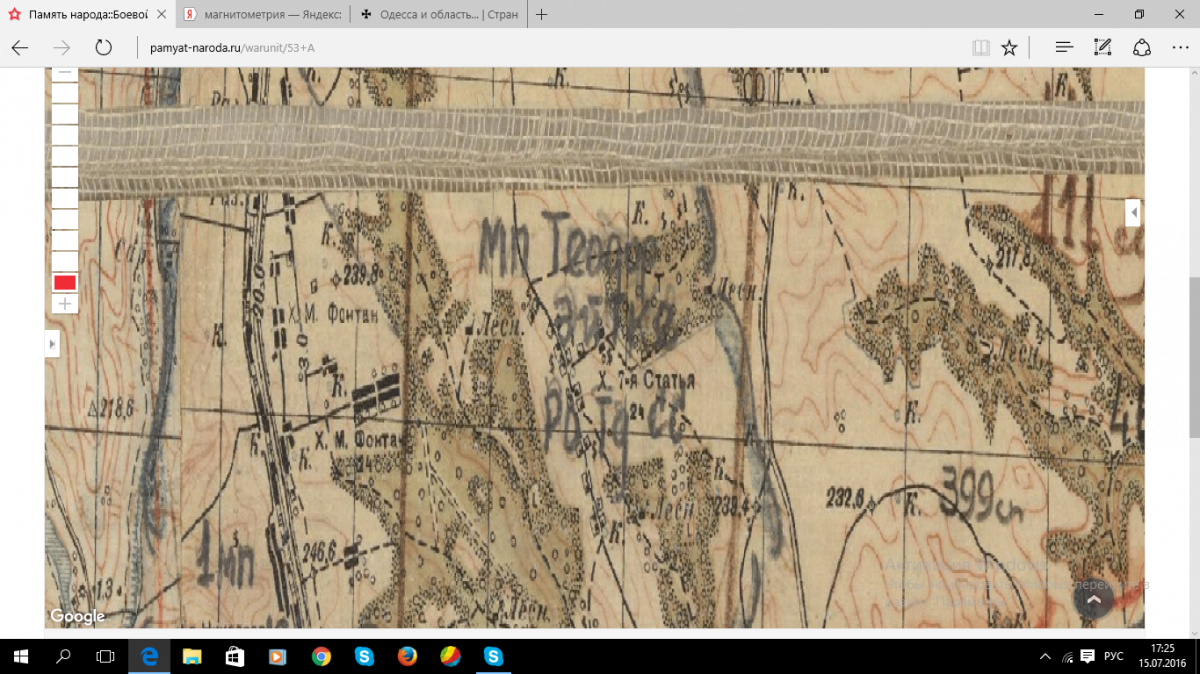Open Google Chrome from the taskbar
This screenshot has height=674, width=1200.
tap(321, 656)
